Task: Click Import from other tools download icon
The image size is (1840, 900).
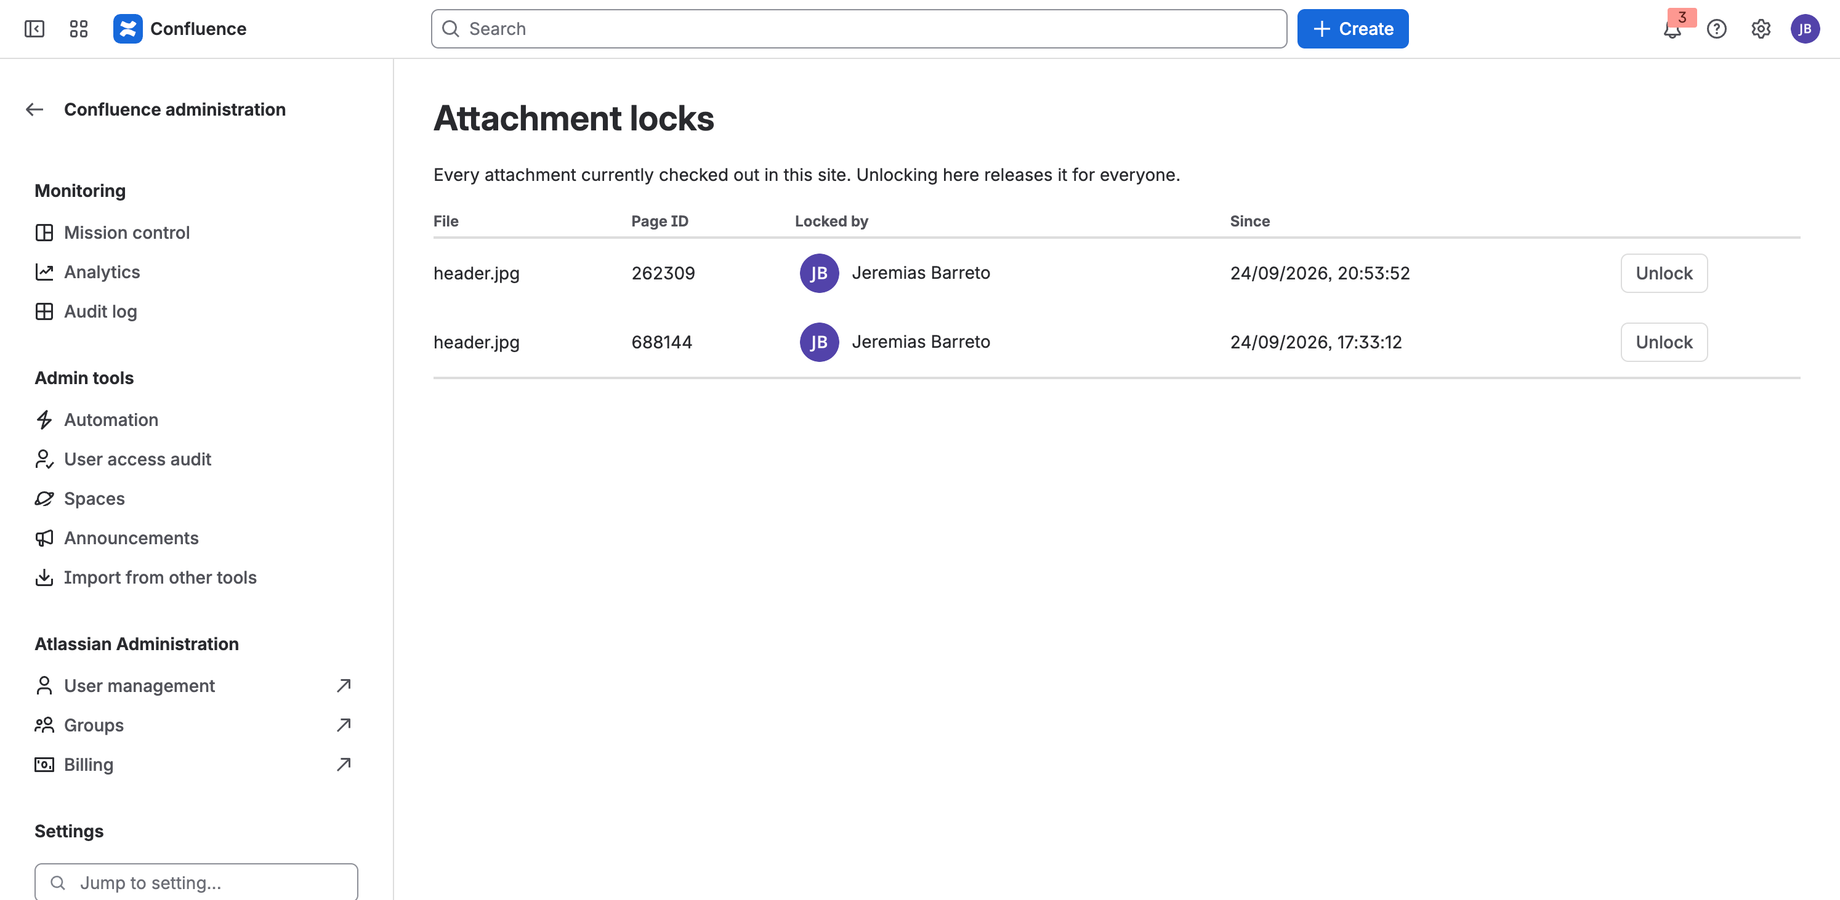Action: tap(44, 578)
